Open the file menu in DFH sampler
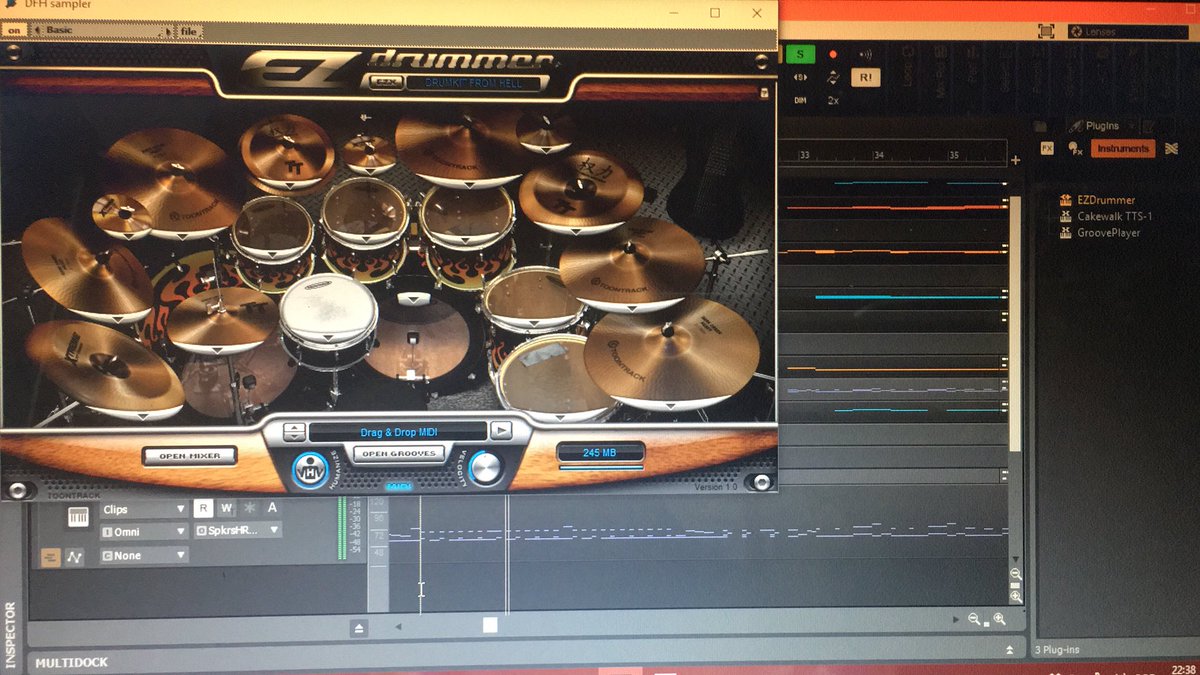The height and width of the screenshot is (675, 1200). point(189,31)
